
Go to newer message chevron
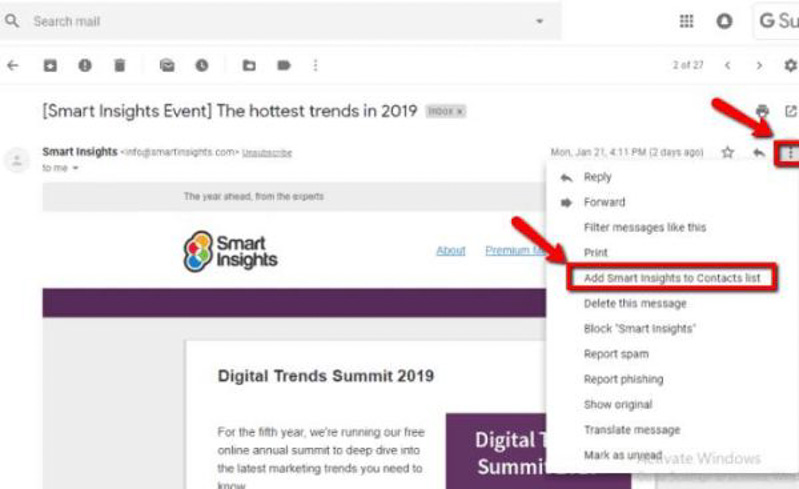tap(728, 65)
